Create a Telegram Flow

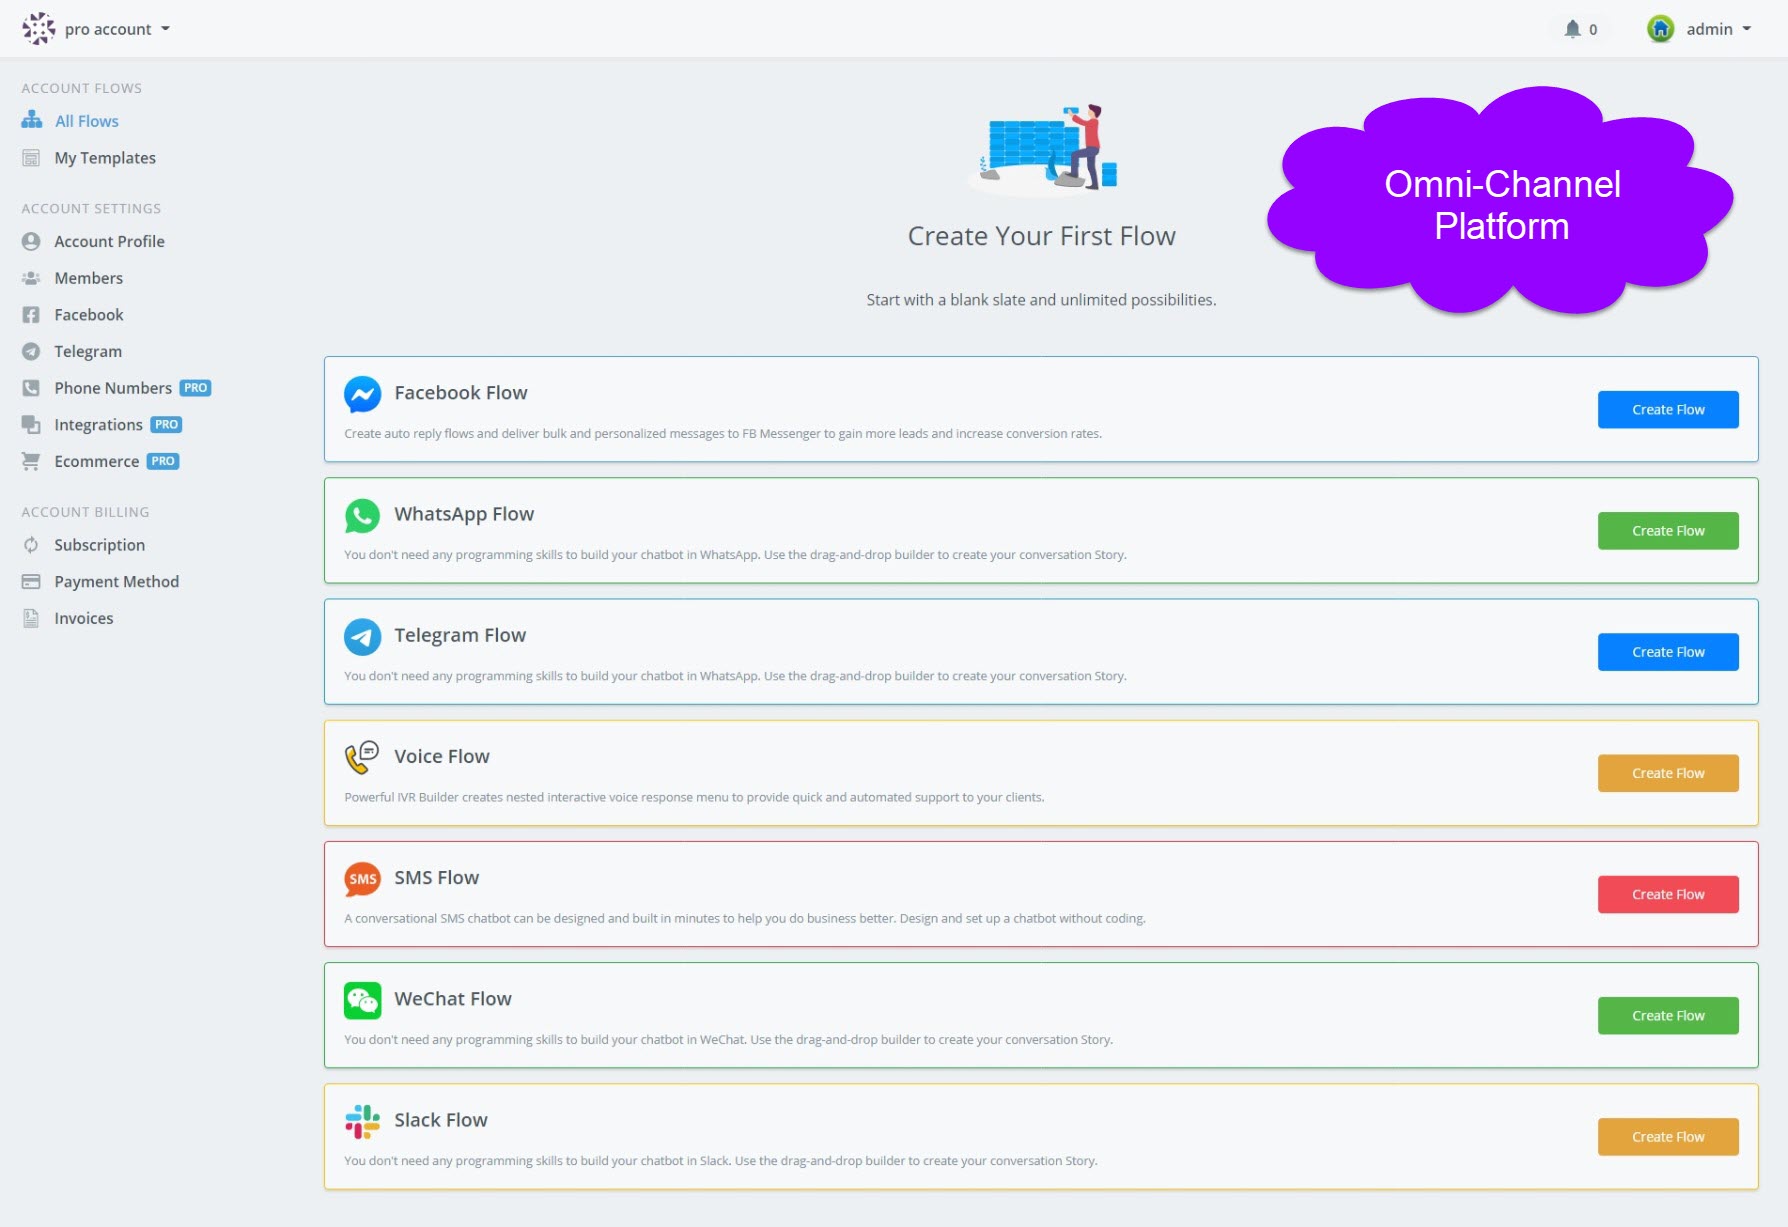1668,652
